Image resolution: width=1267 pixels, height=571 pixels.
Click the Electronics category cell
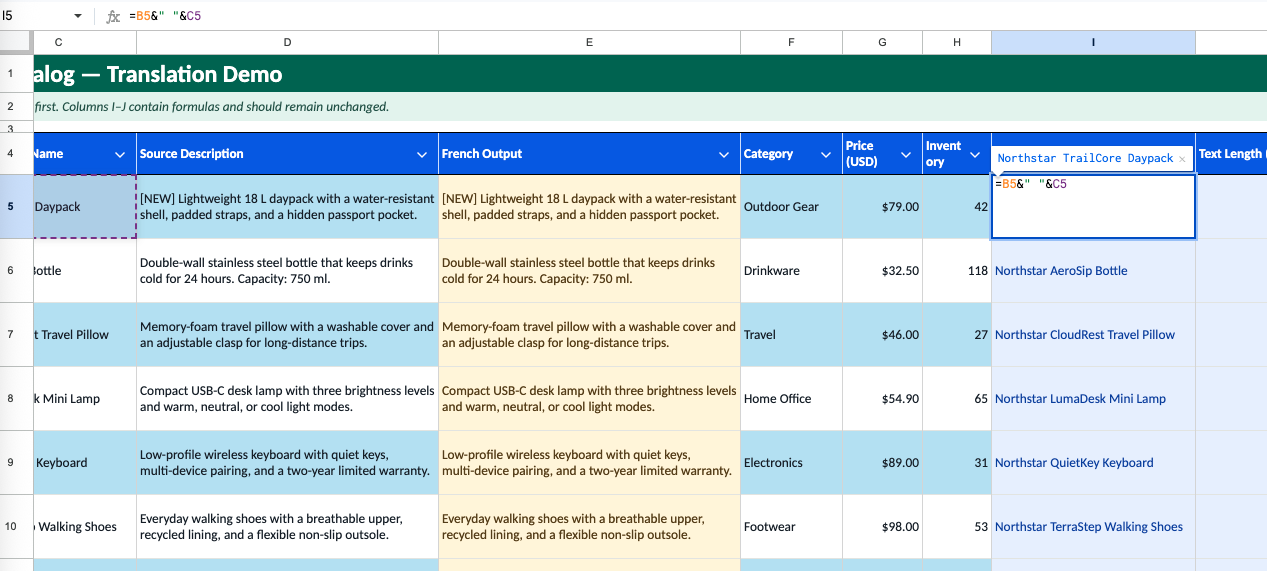pyautogui.click(x=791, y=463)
